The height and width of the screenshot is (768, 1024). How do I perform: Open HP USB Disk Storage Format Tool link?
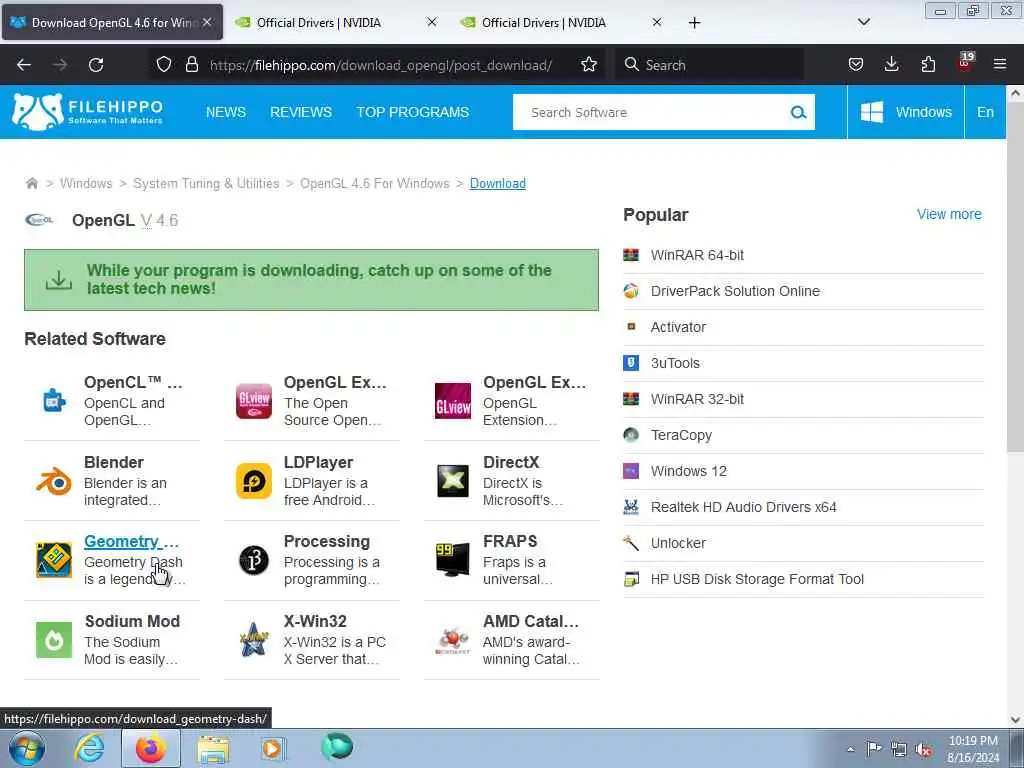point(757,579)
